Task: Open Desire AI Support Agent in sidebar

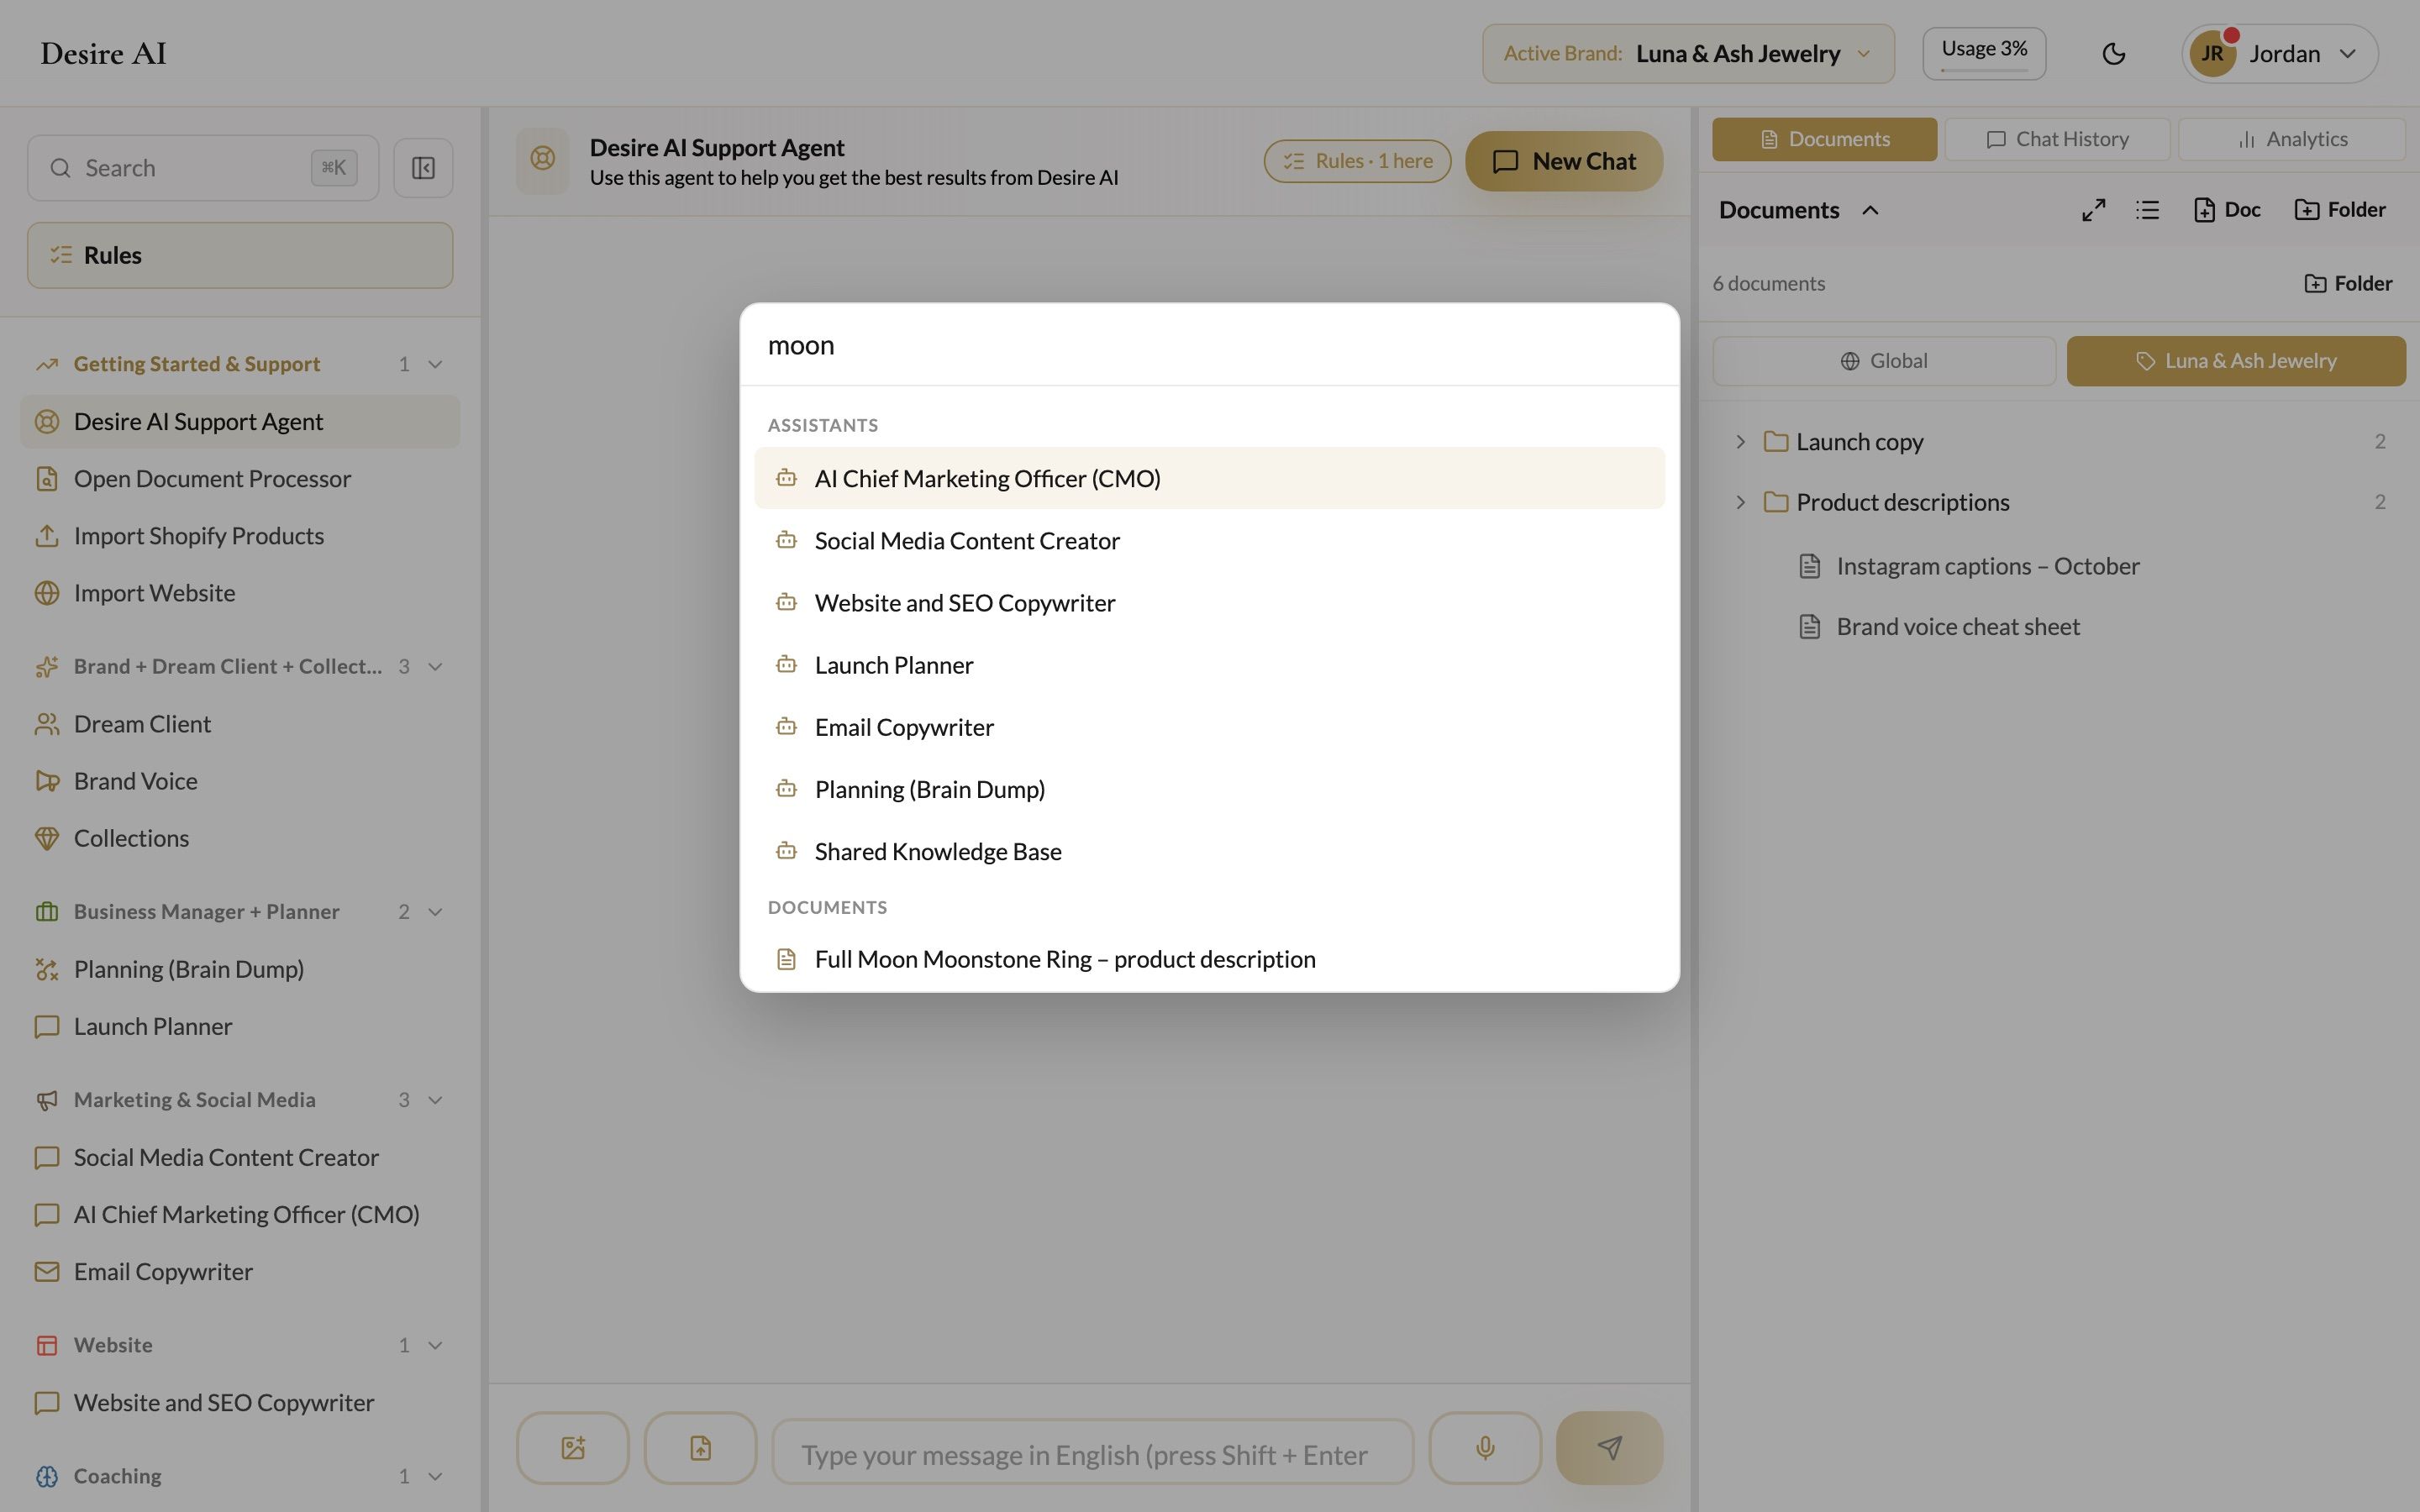Action: tap(240, 422)
